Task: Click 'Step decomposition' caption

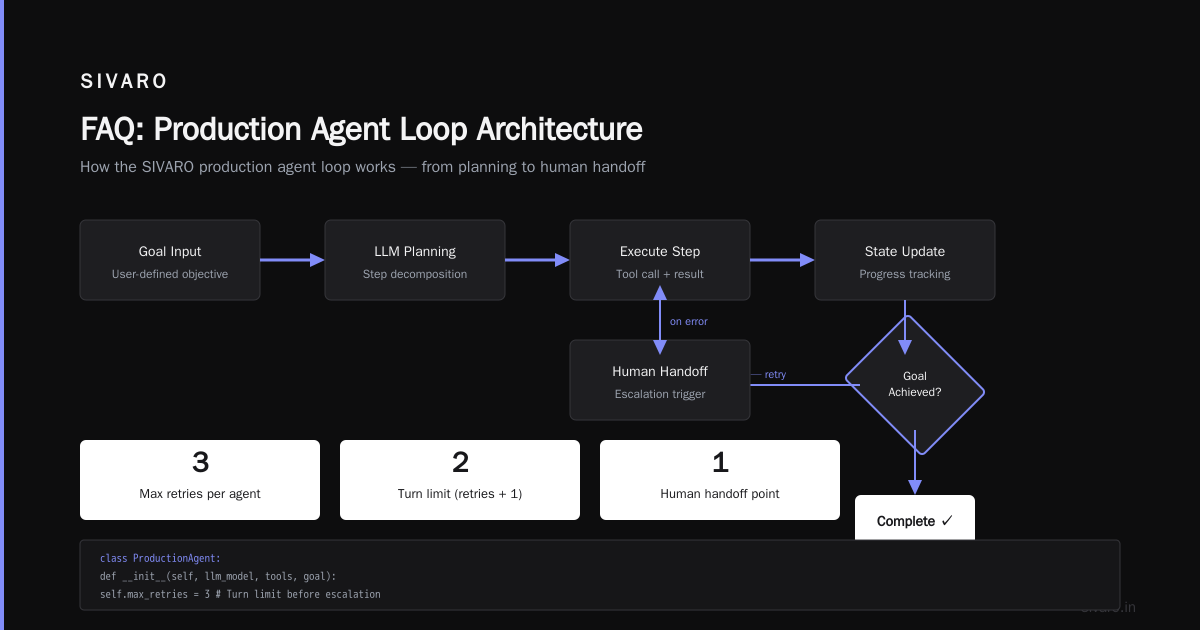Action: (x=415, y=274)
